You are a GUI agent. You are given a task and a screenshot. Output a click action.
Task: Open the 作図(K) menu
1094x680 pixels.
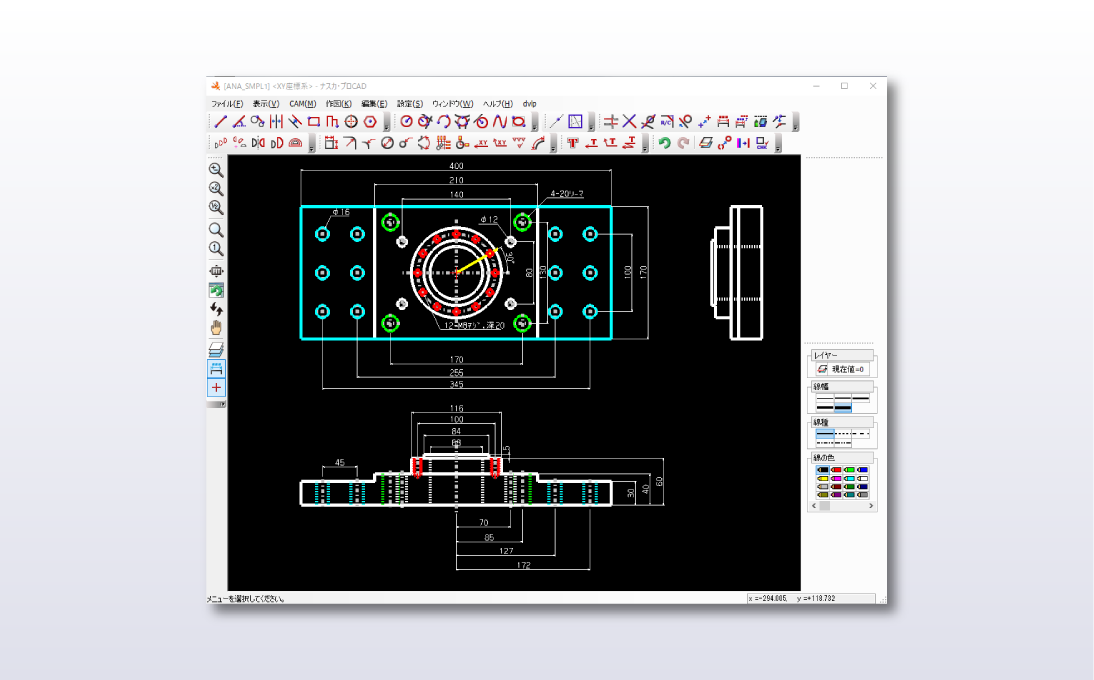338,104
